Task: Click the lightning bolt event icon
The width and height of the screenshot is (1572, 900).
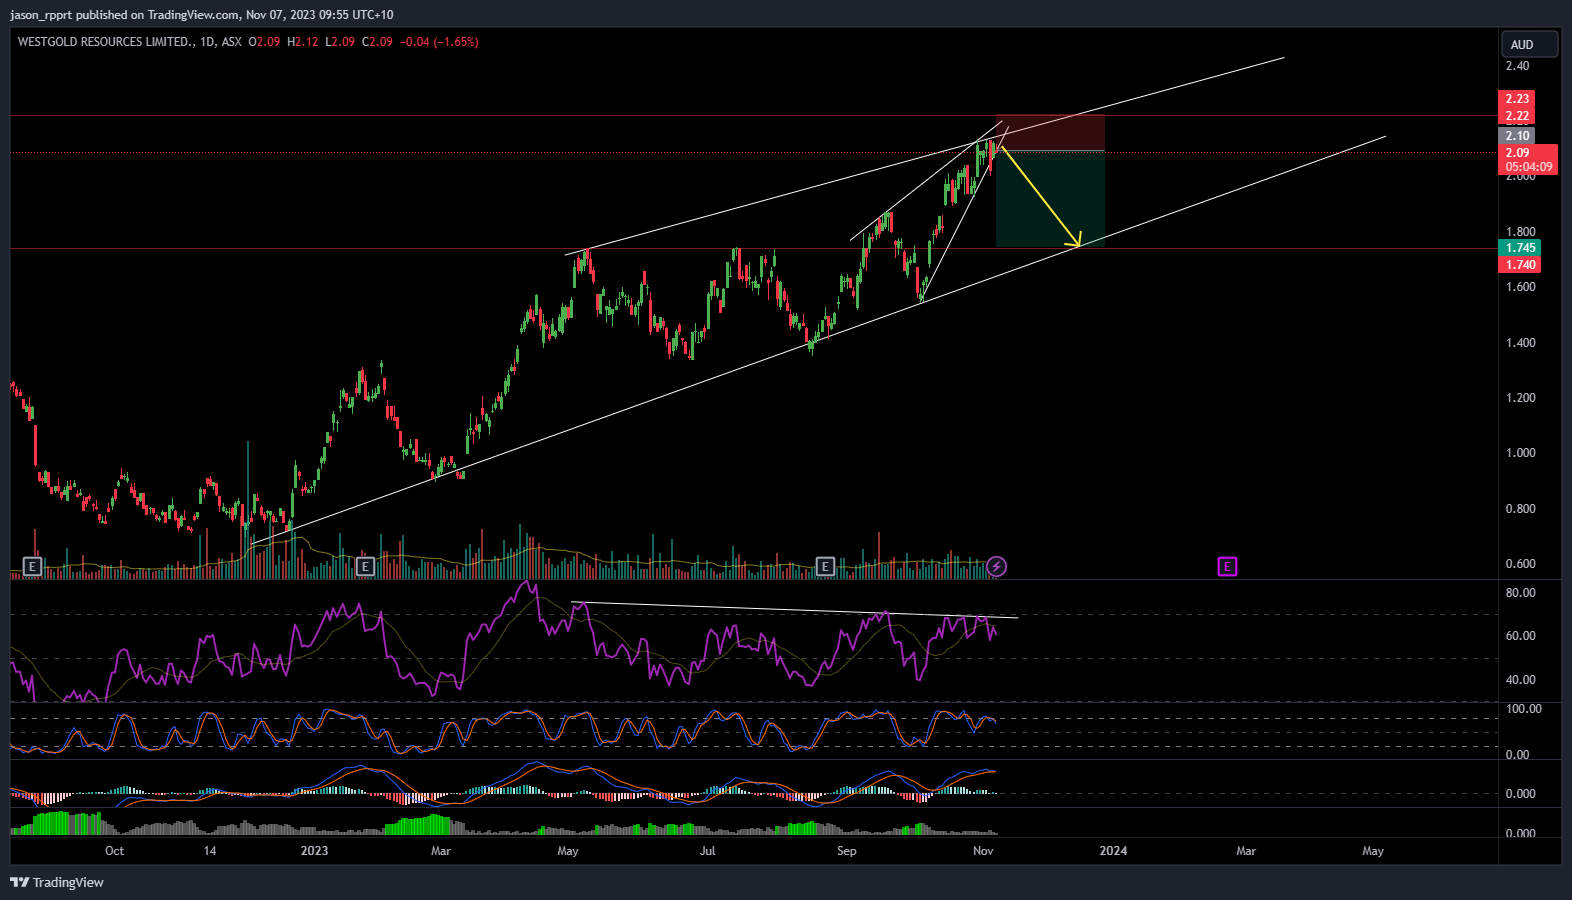Action: 996,567
